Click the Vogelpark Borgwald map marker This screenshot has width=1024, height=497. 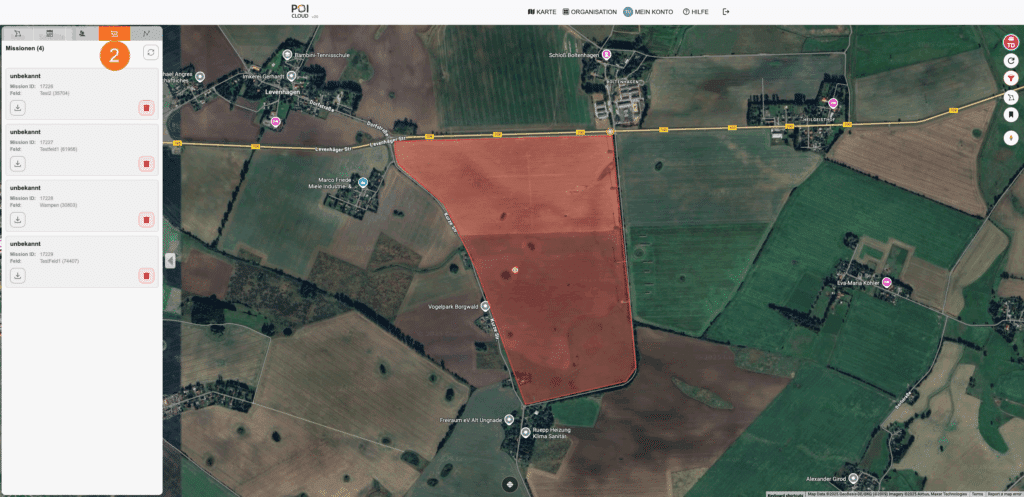pos(485,306)
